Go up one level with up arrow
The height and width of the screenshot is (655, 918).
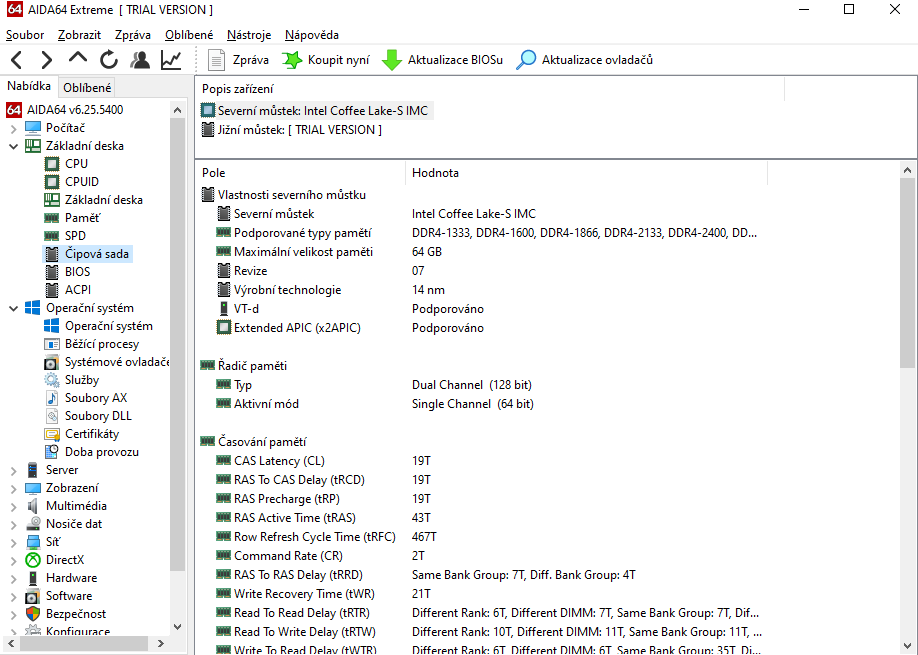[78, 59]
